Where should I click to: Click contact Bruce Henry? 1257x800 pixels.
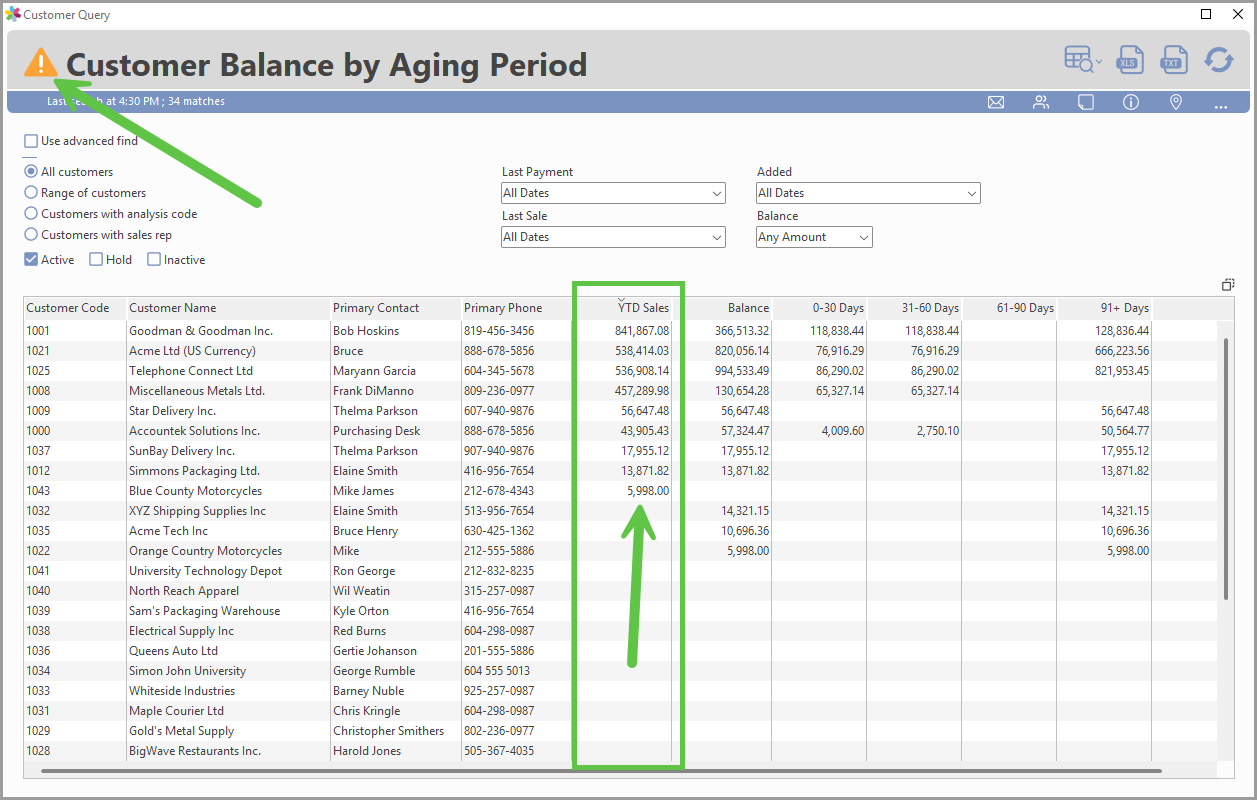pyautogui.click(x=365, y=531)
